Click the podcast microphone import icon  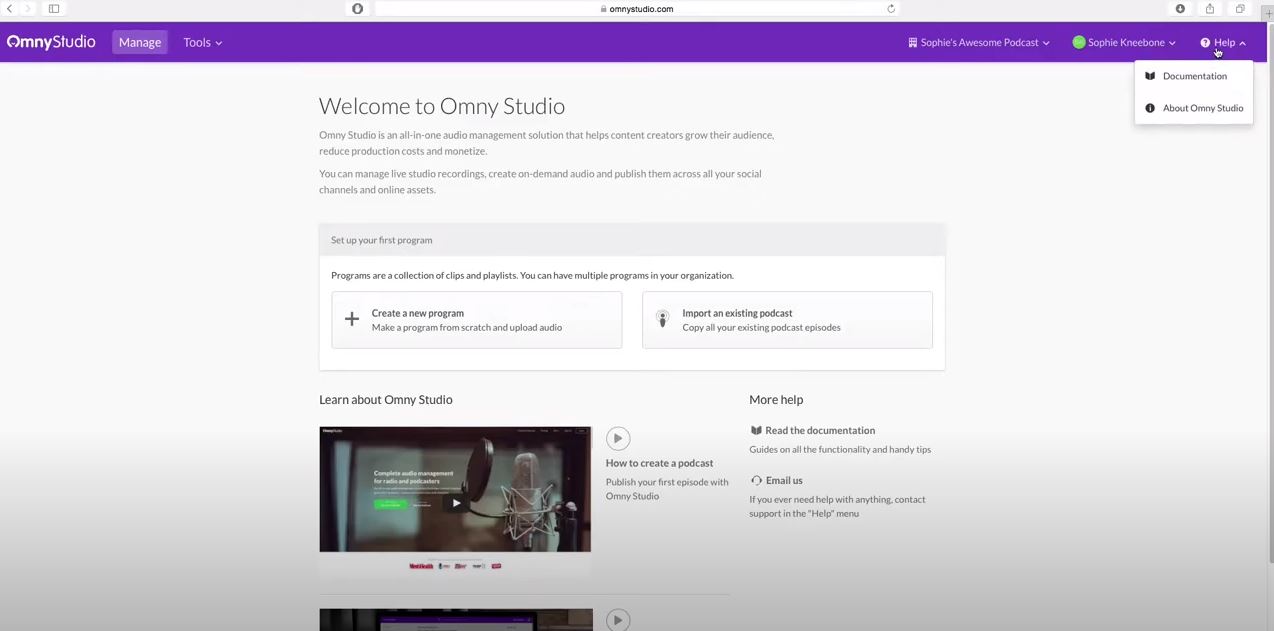[x=662, y=319]
